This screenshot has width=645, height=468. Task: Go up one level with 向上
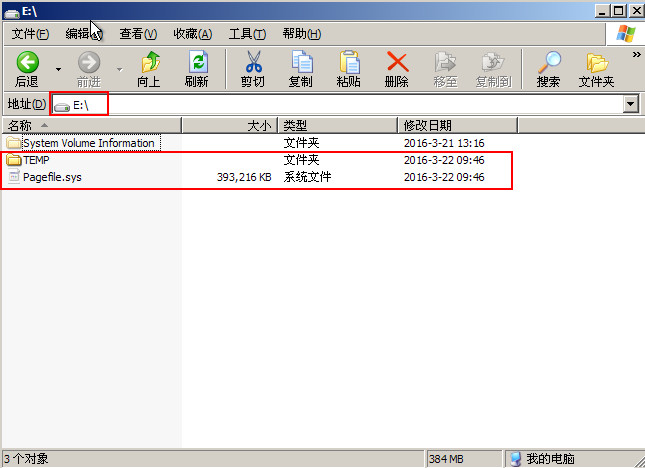(149, 69)
